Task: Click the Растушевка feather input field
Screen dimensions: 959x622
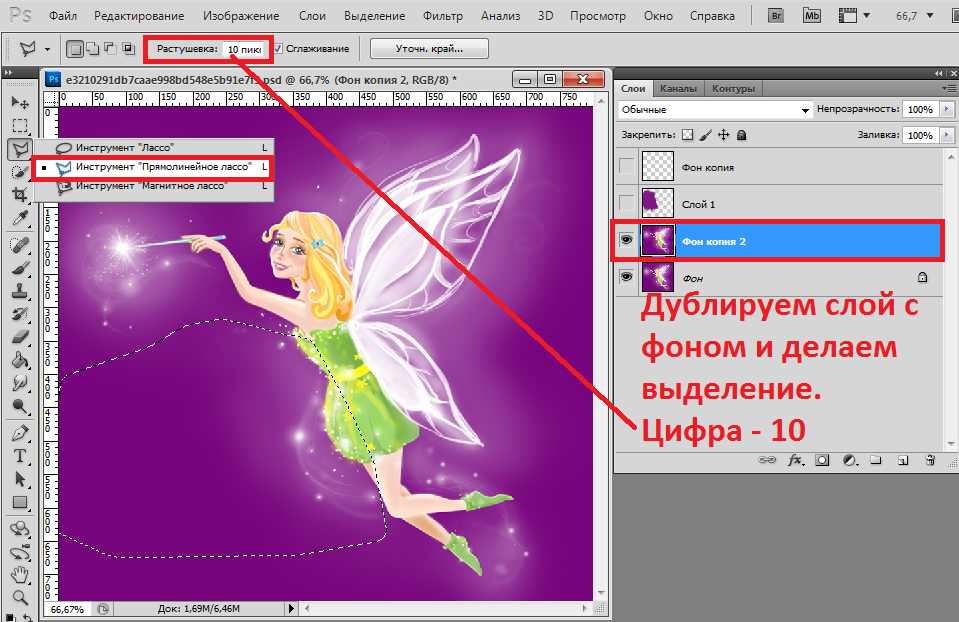Action: pyautogui.click(x=243, y=48)
